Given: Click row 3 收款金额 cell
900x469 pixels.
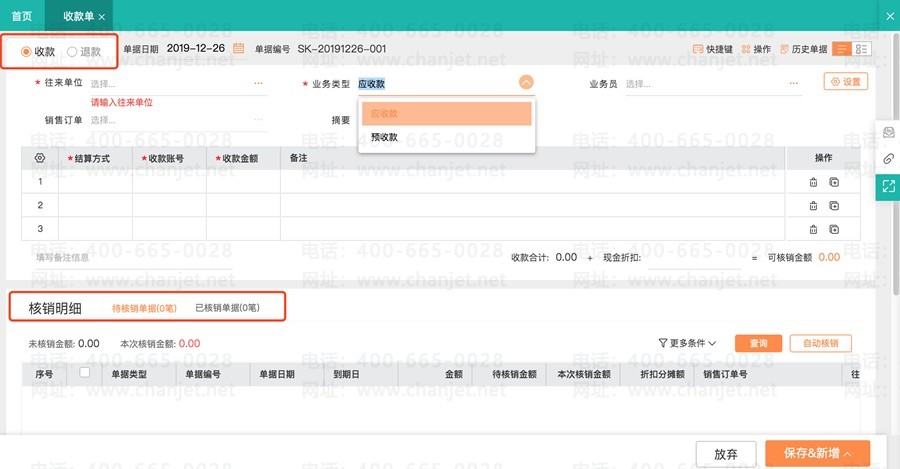Looking at the screenshot, I should click(243, 228).
